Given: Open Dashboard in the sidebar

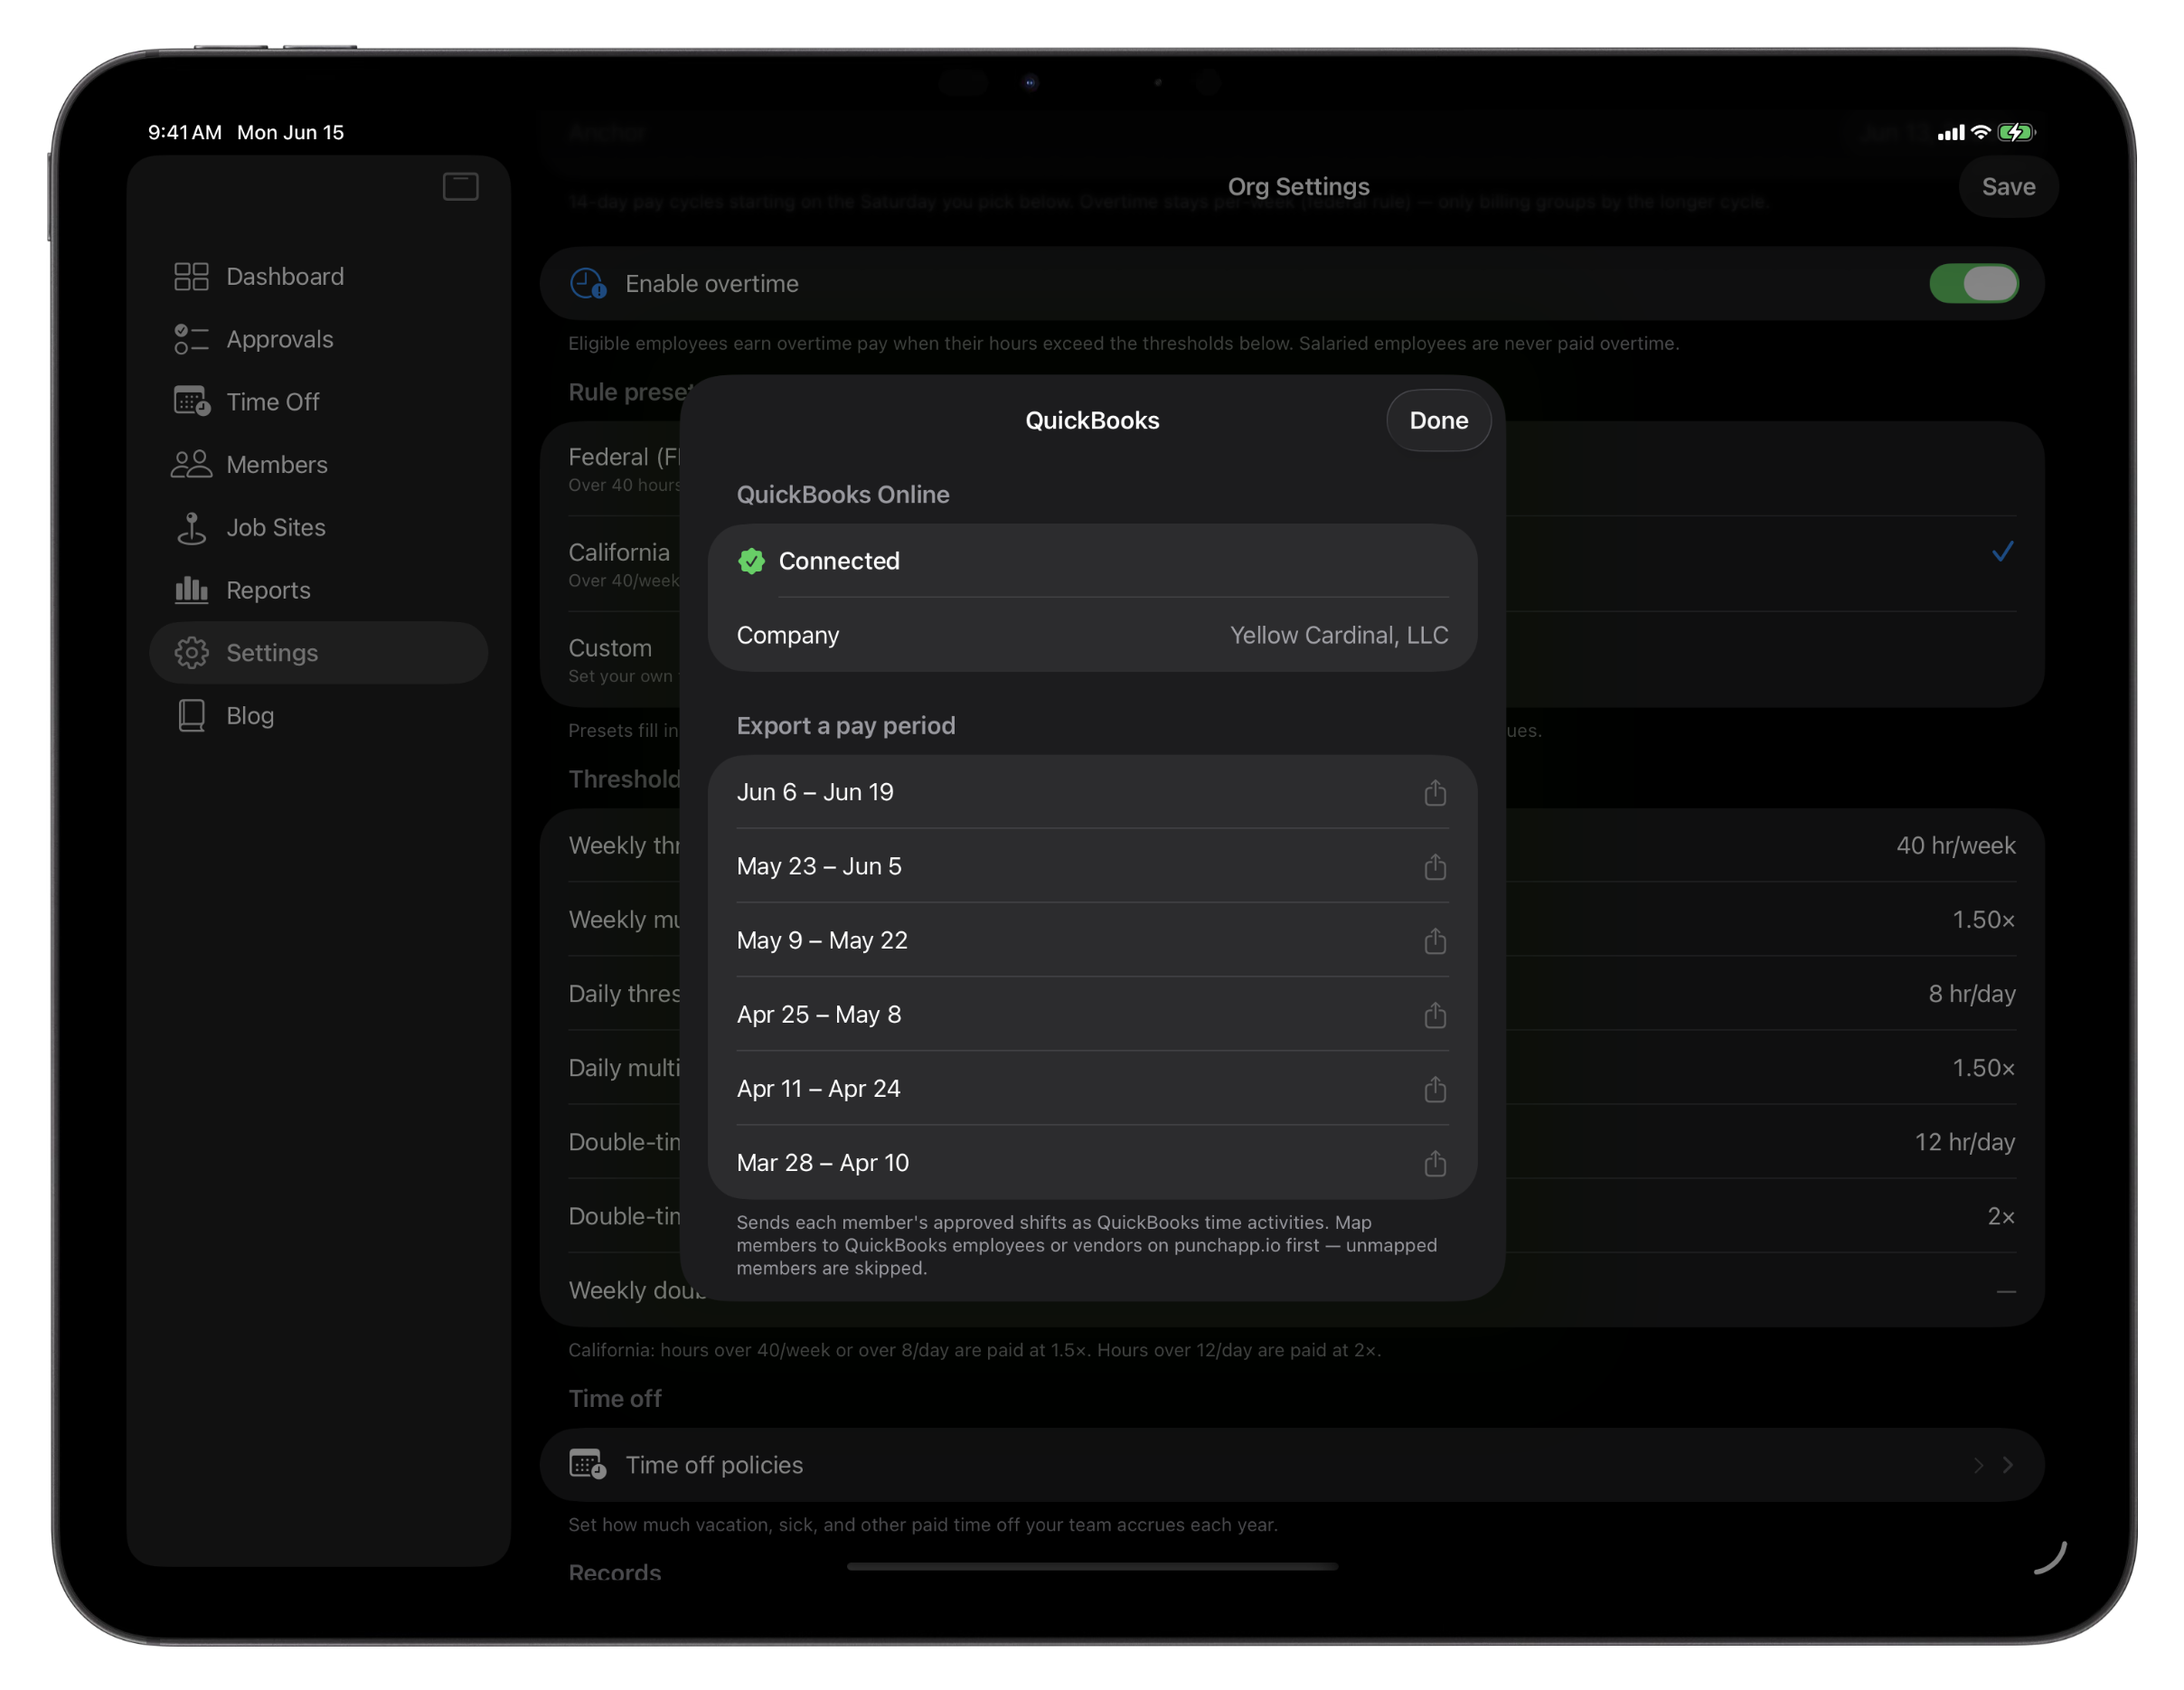Looking at the screenshot, I should pyautogui.click(x=318, y=276).
